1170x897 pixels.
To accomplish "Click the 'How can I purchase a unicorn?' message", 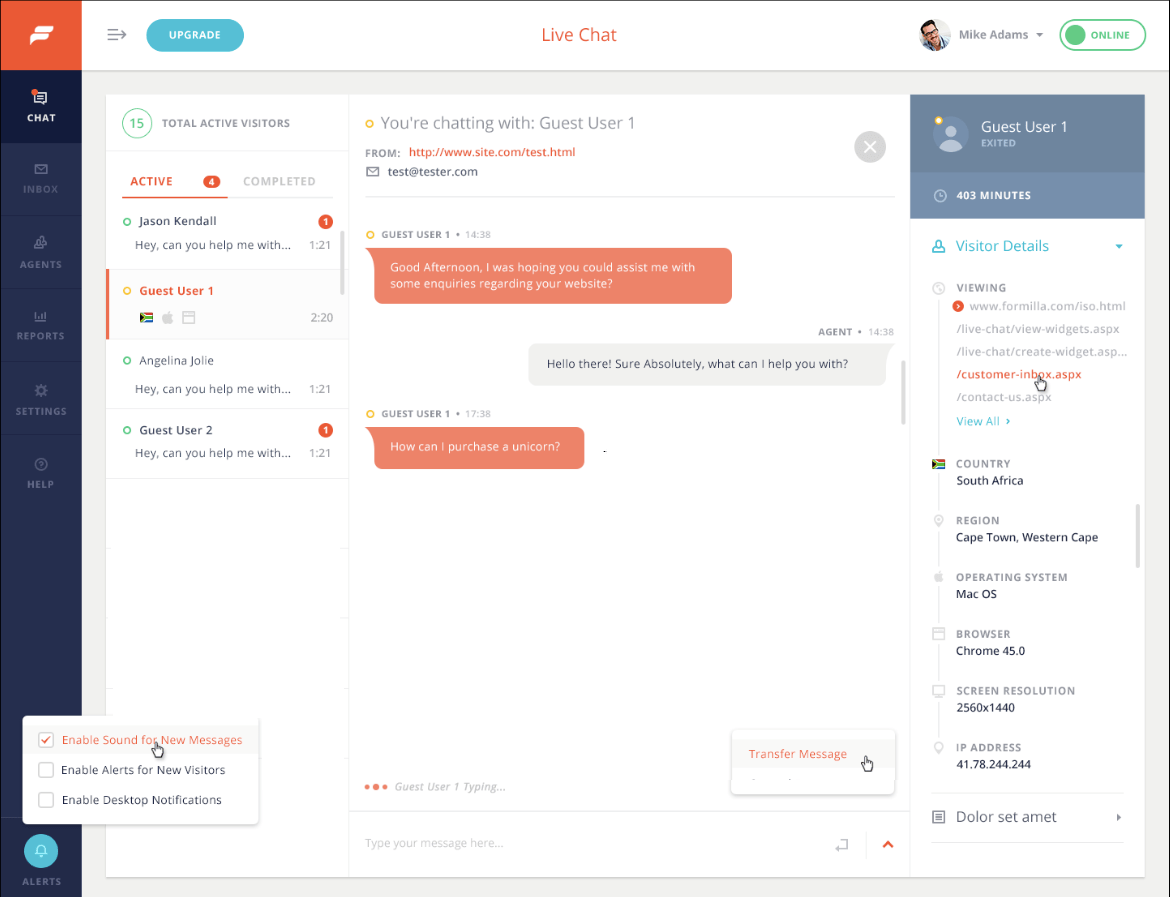I will pyautogui.click(x=479, y=448).
